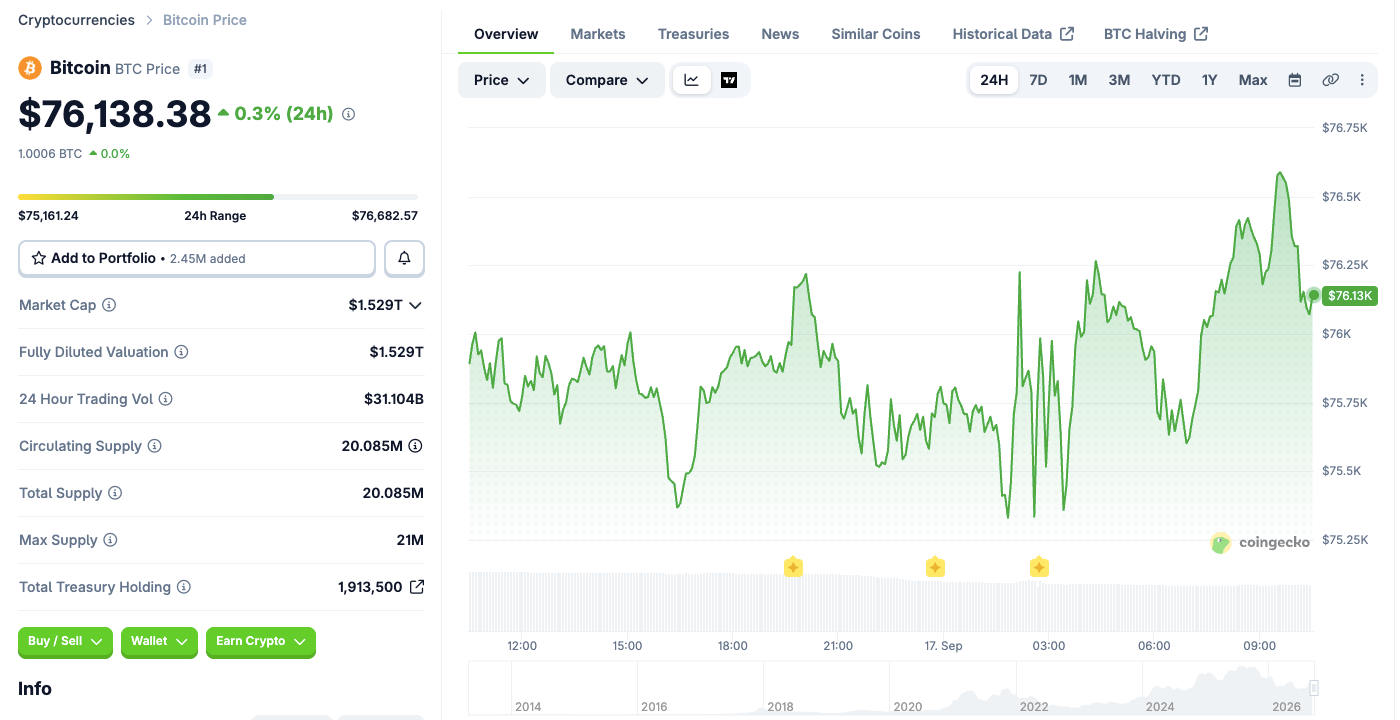
Task: Open the Historical Data tab link
Action: (x=1013, y=34)
